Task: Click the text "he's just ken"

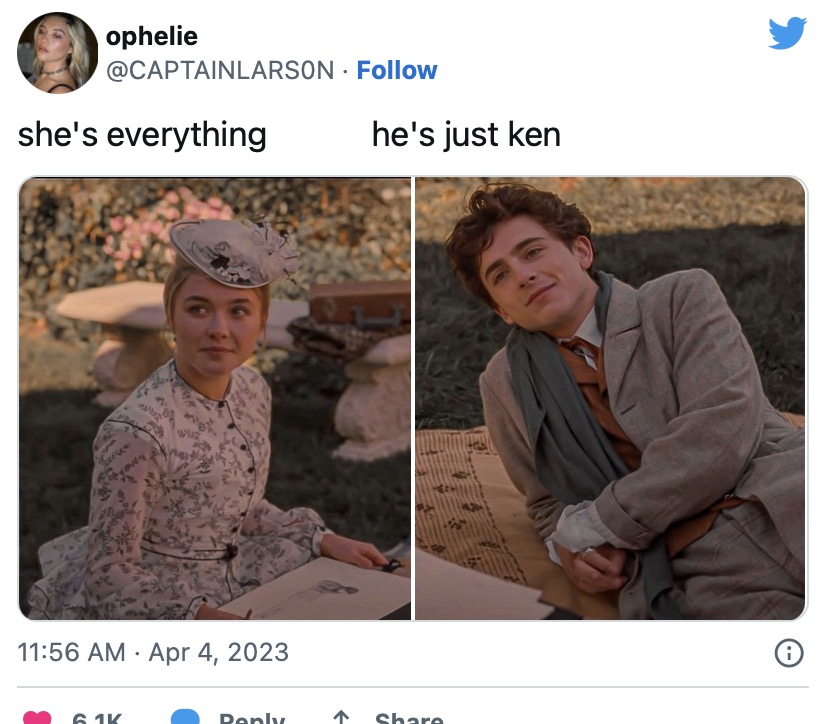Action: [x=466, y=135]
